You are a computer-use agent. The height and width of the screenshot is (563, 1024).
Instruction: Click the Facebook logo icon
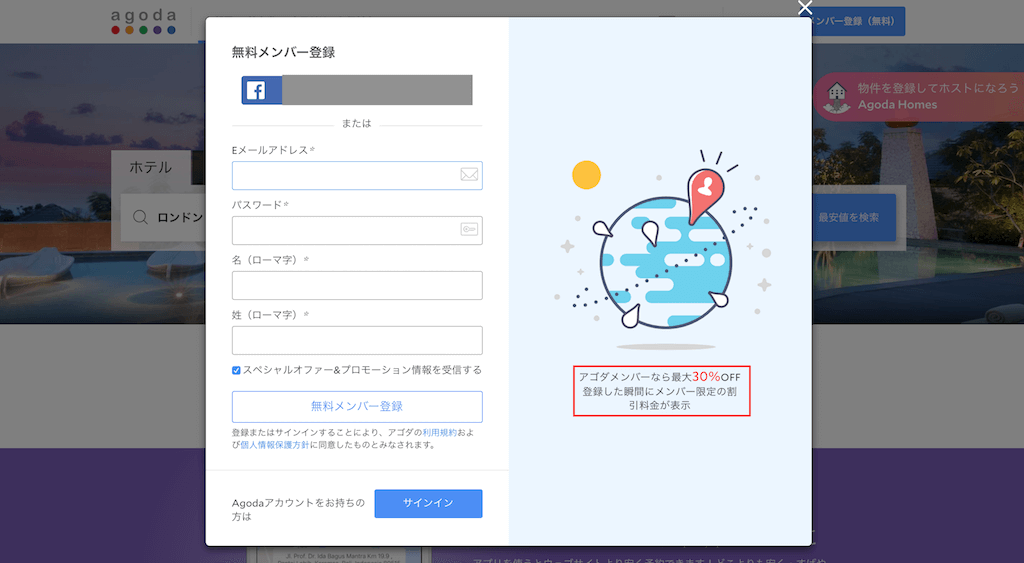tap(256, 90)
